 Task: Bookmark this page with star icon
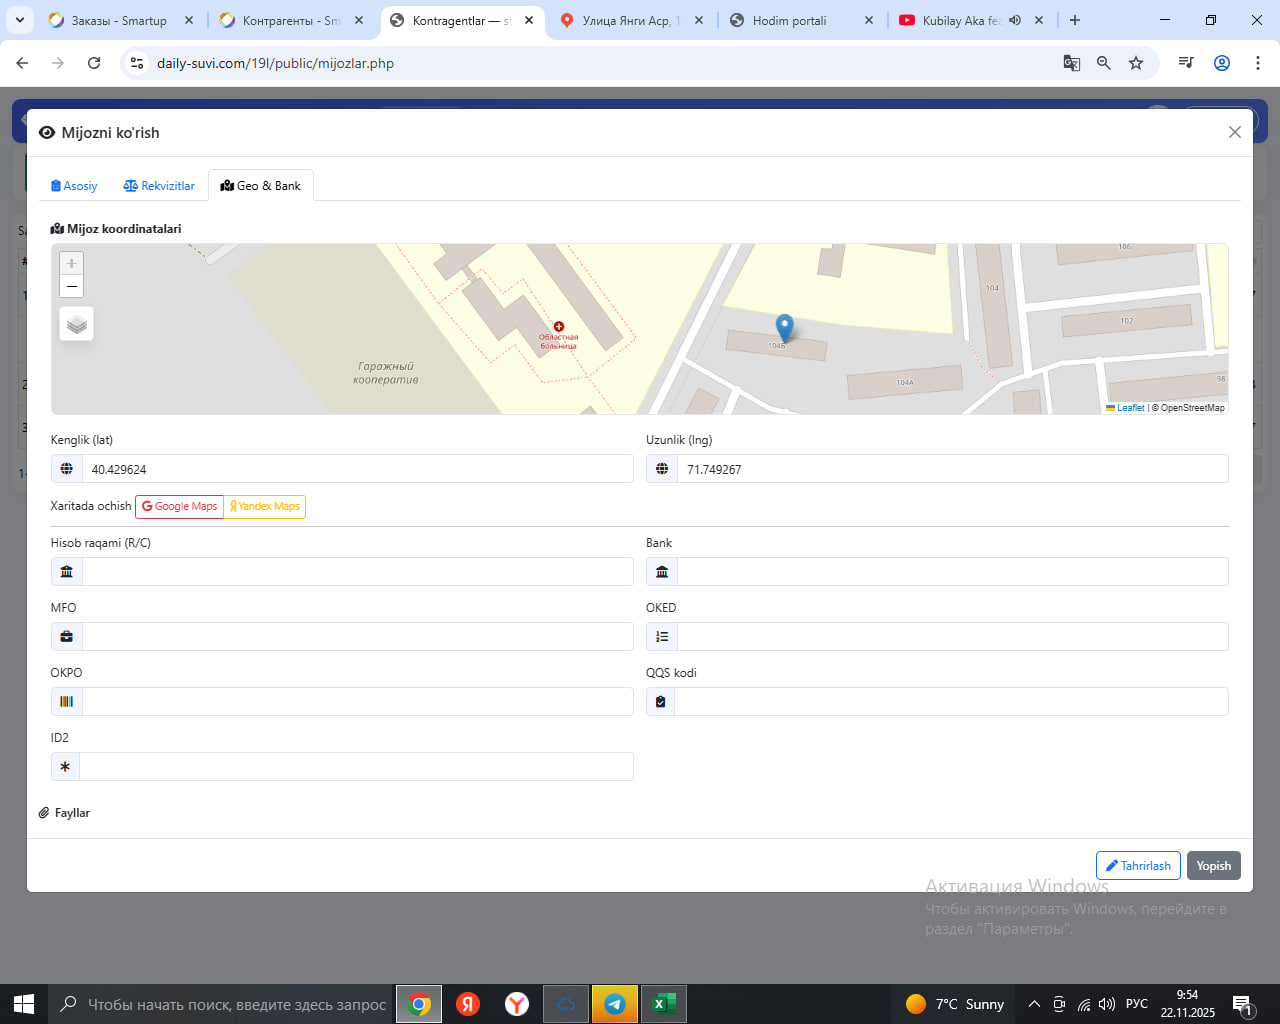click(1136, 63)
